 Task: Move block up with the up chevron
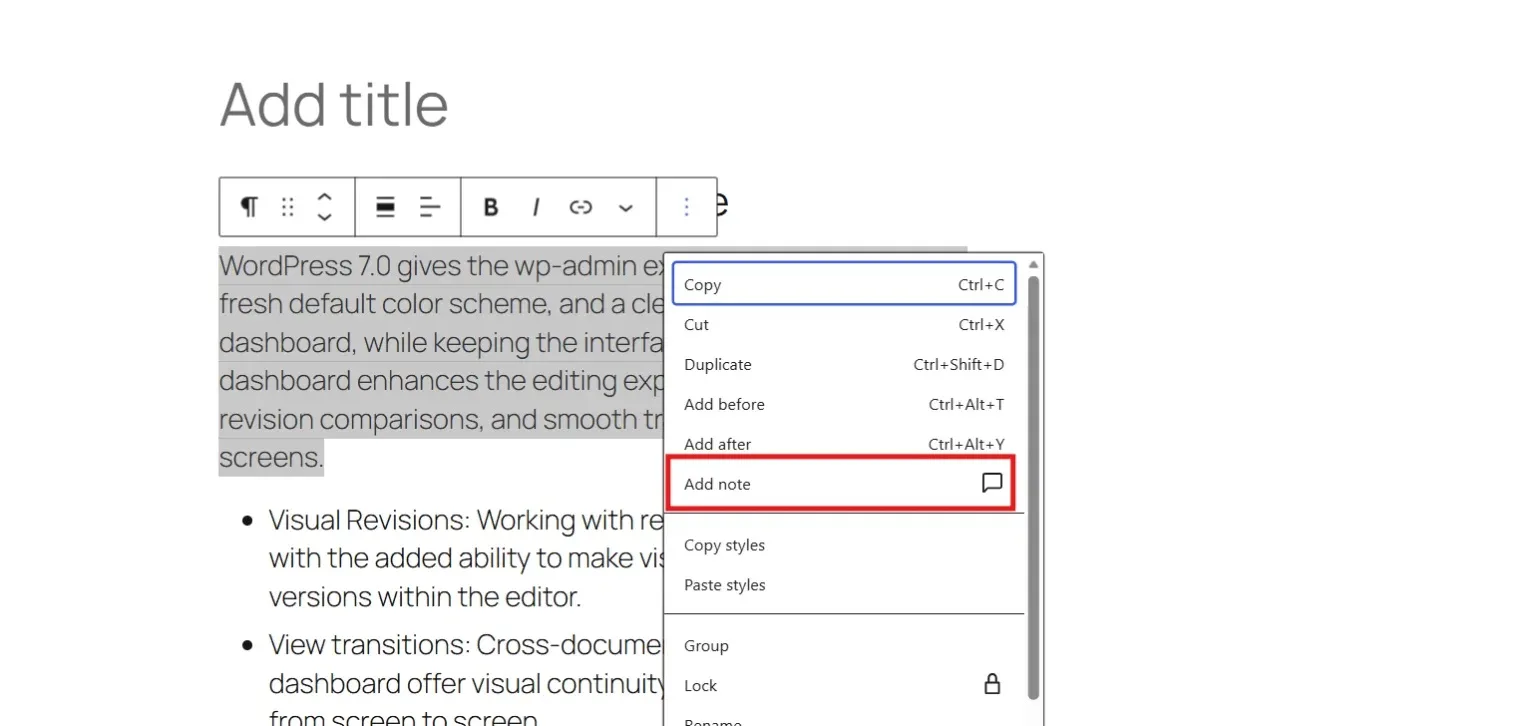324,197
